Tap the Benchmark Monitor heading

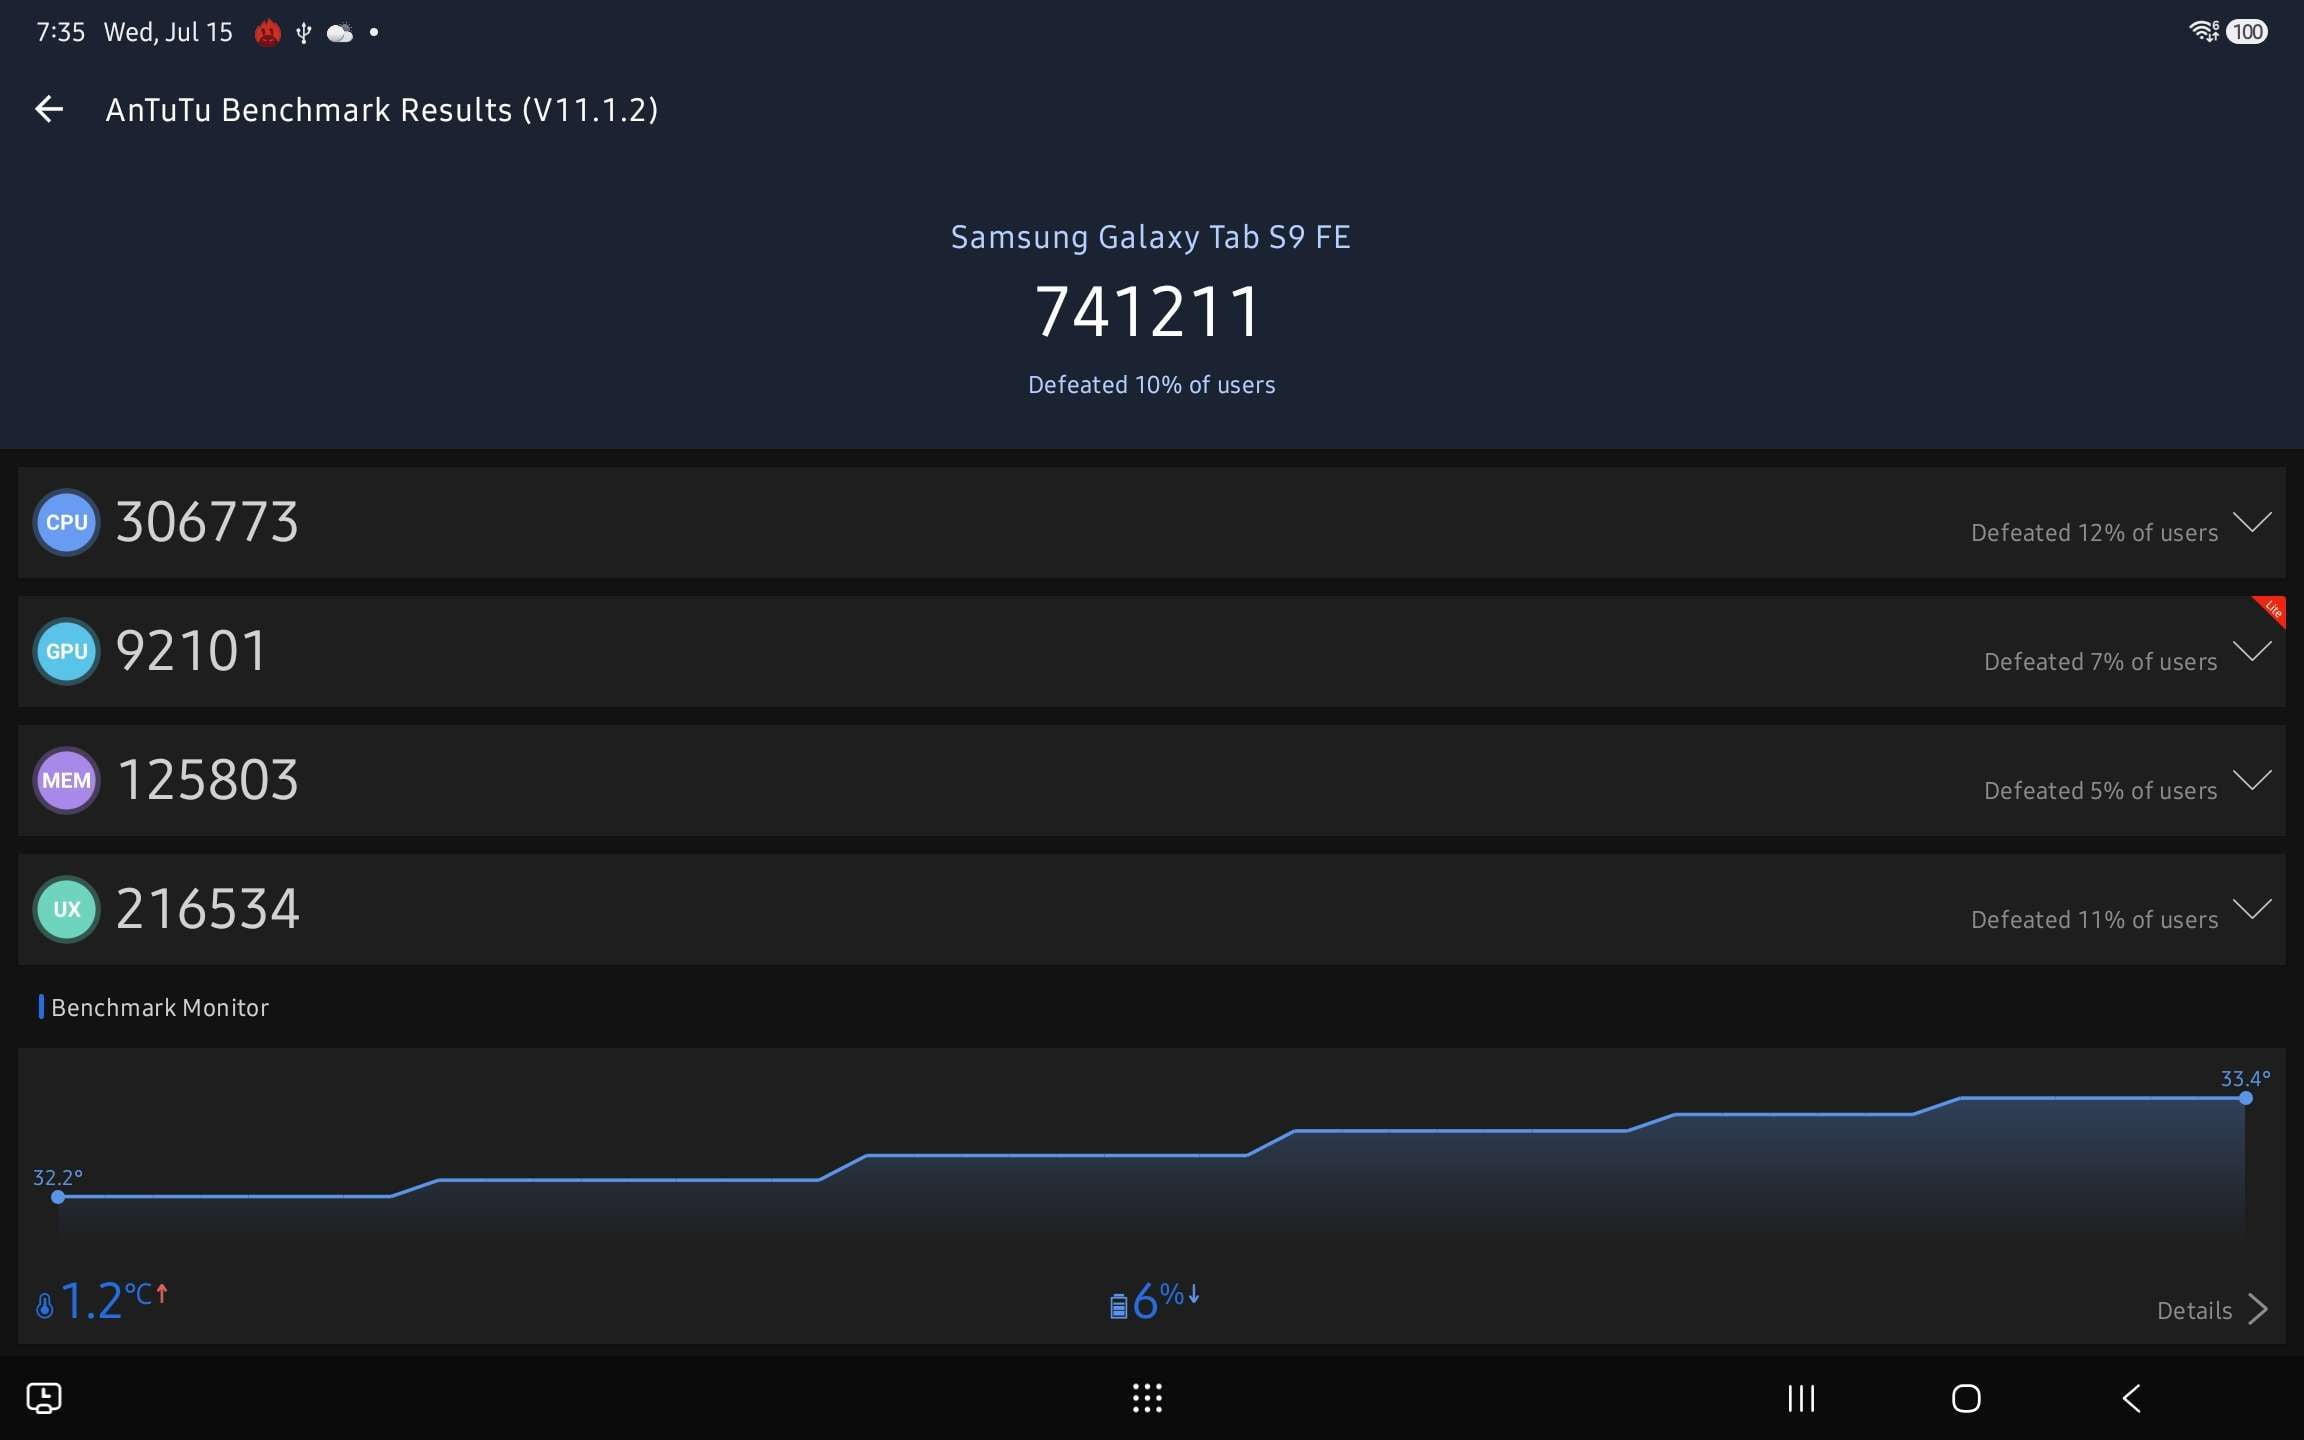160,1007
